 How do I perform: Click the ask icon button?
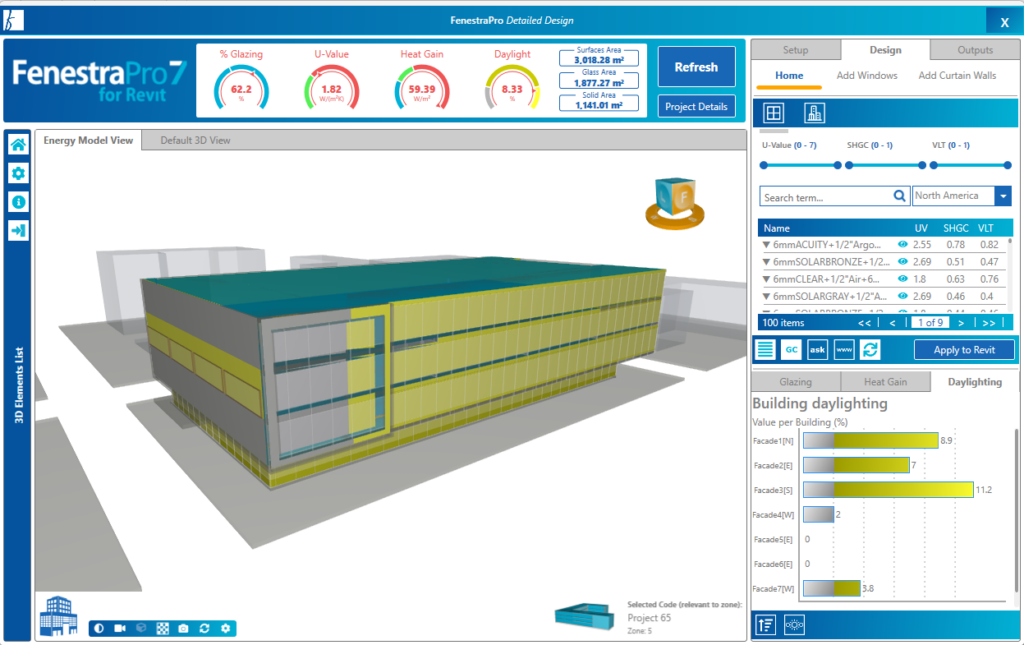pyautogui.click(x=817, y=349)
